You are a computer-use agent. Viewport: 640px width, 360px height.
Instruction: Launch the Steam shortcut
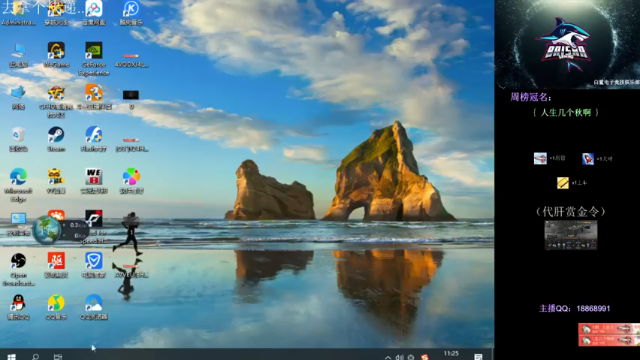(x=56, y=139)
